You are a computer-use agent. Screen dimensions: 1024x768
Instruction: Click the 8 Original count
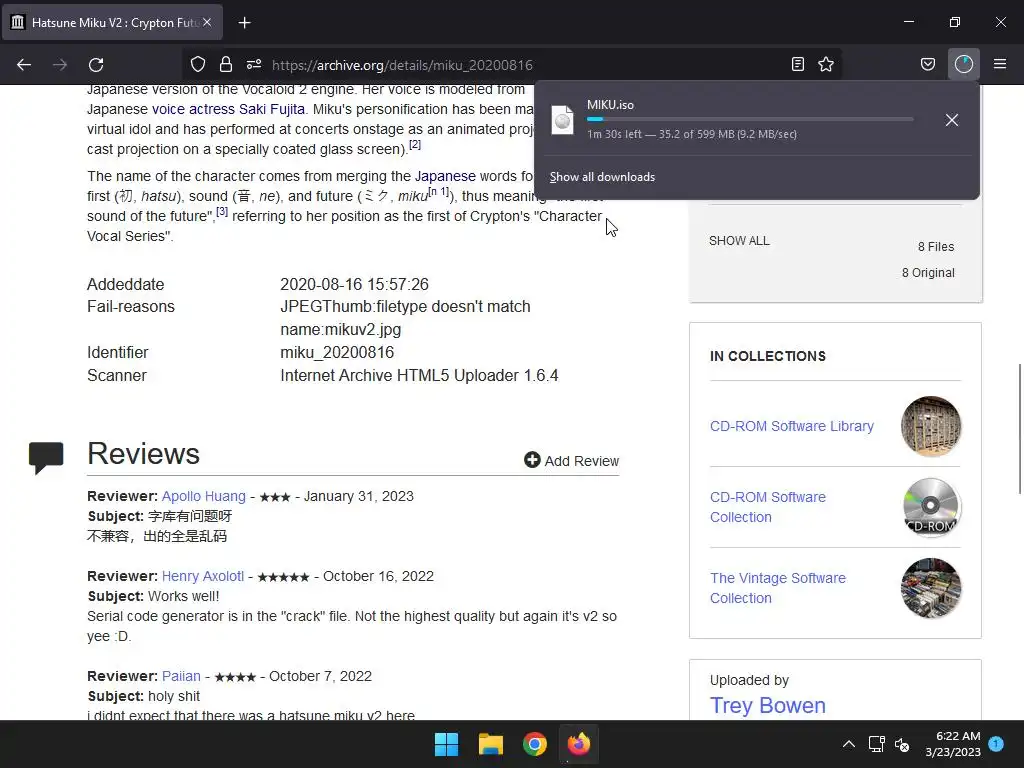tap(928, 273)
